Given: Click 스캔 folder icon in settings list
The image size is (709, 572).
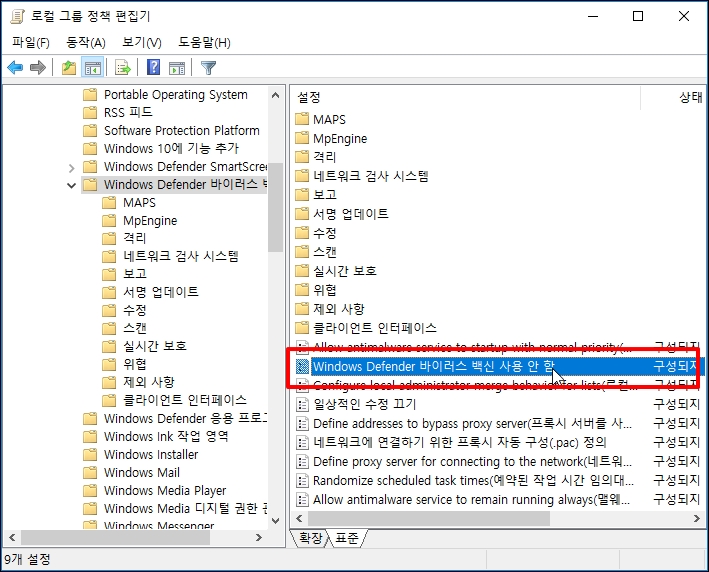Looking at the screenshot, I should click(x=302, y=252).
